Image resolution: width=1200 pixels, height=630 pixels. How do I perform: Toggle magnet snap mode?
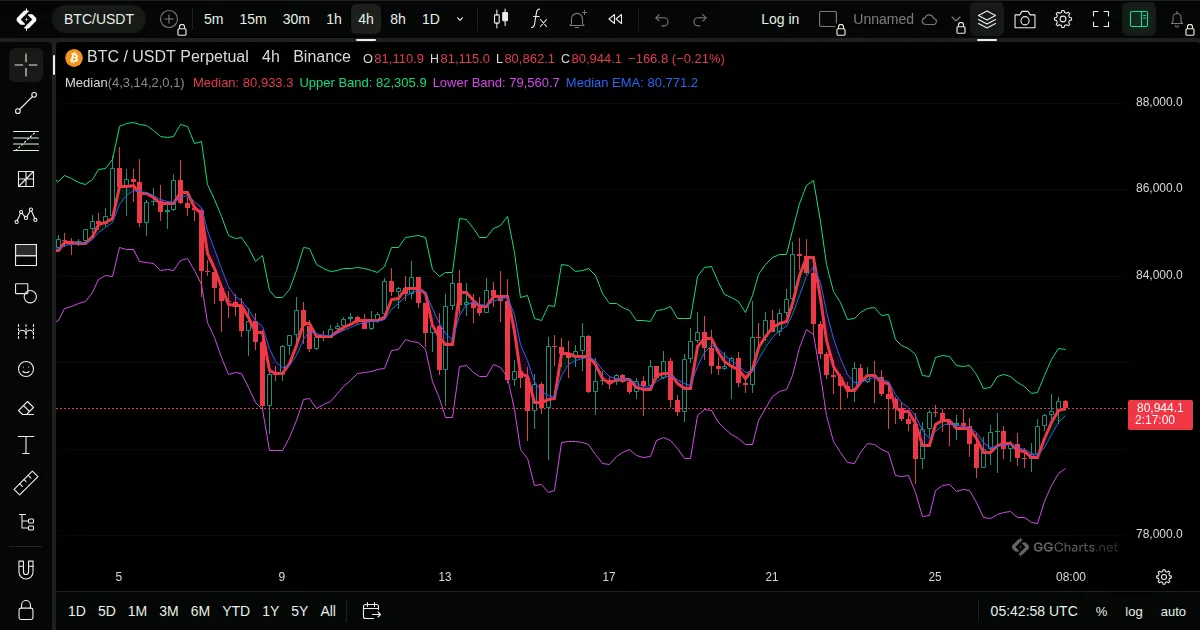coord(26,571)
